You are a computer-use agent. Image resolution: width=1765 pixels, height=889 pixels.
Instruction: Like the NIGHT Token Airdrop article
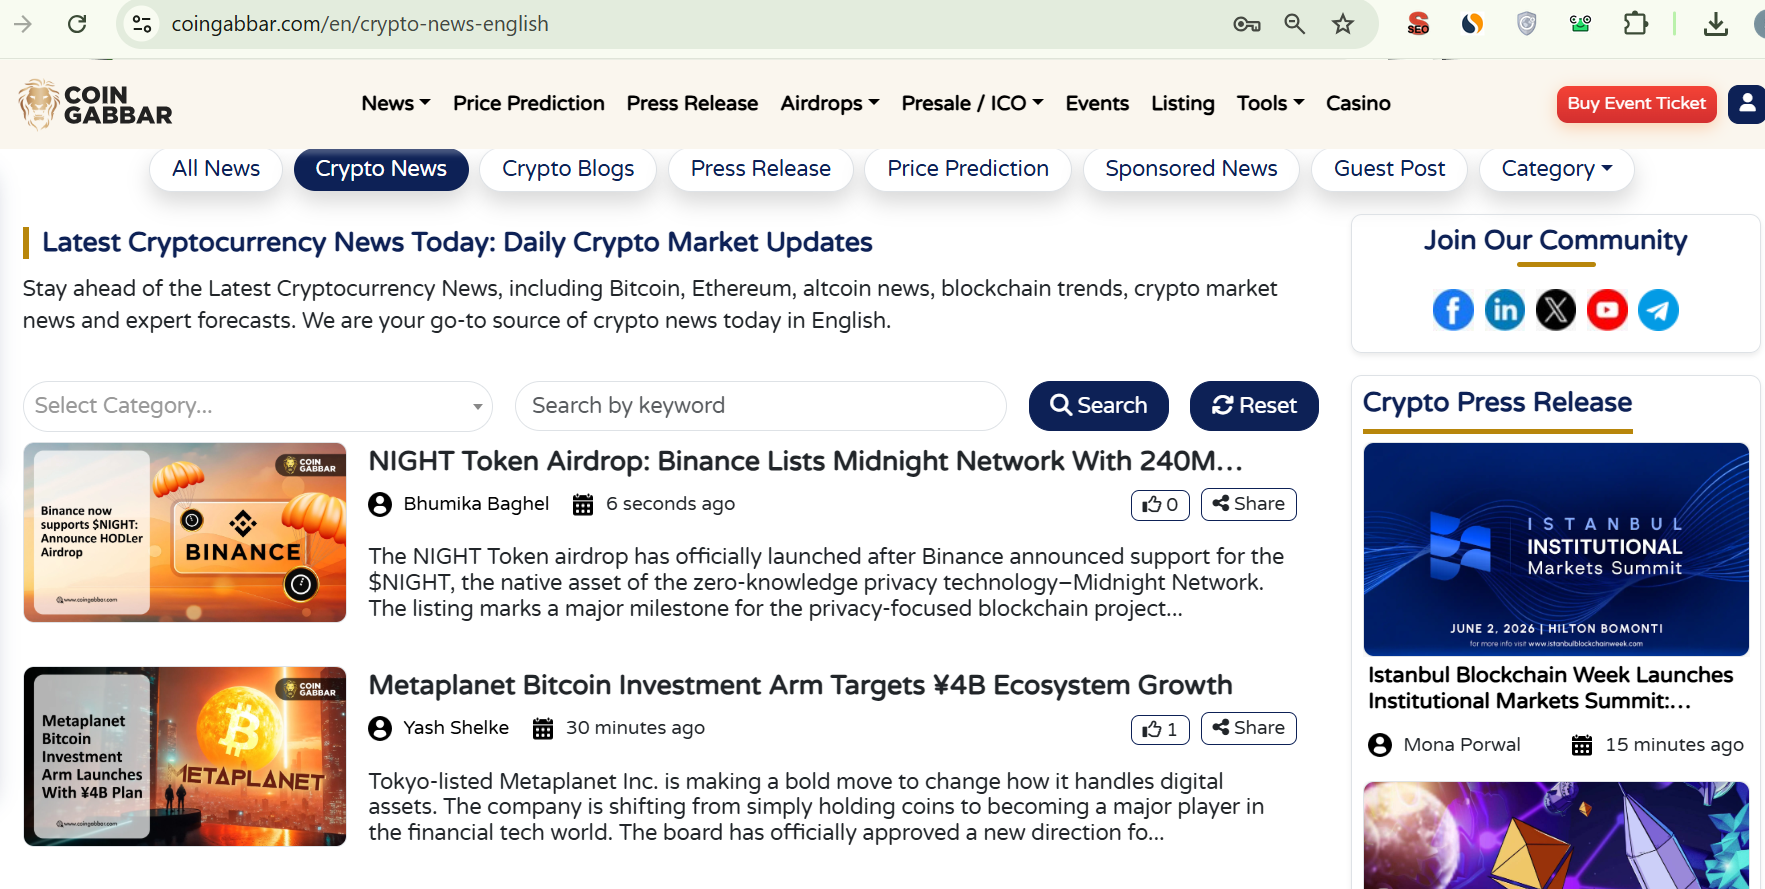coord(1159,504)
